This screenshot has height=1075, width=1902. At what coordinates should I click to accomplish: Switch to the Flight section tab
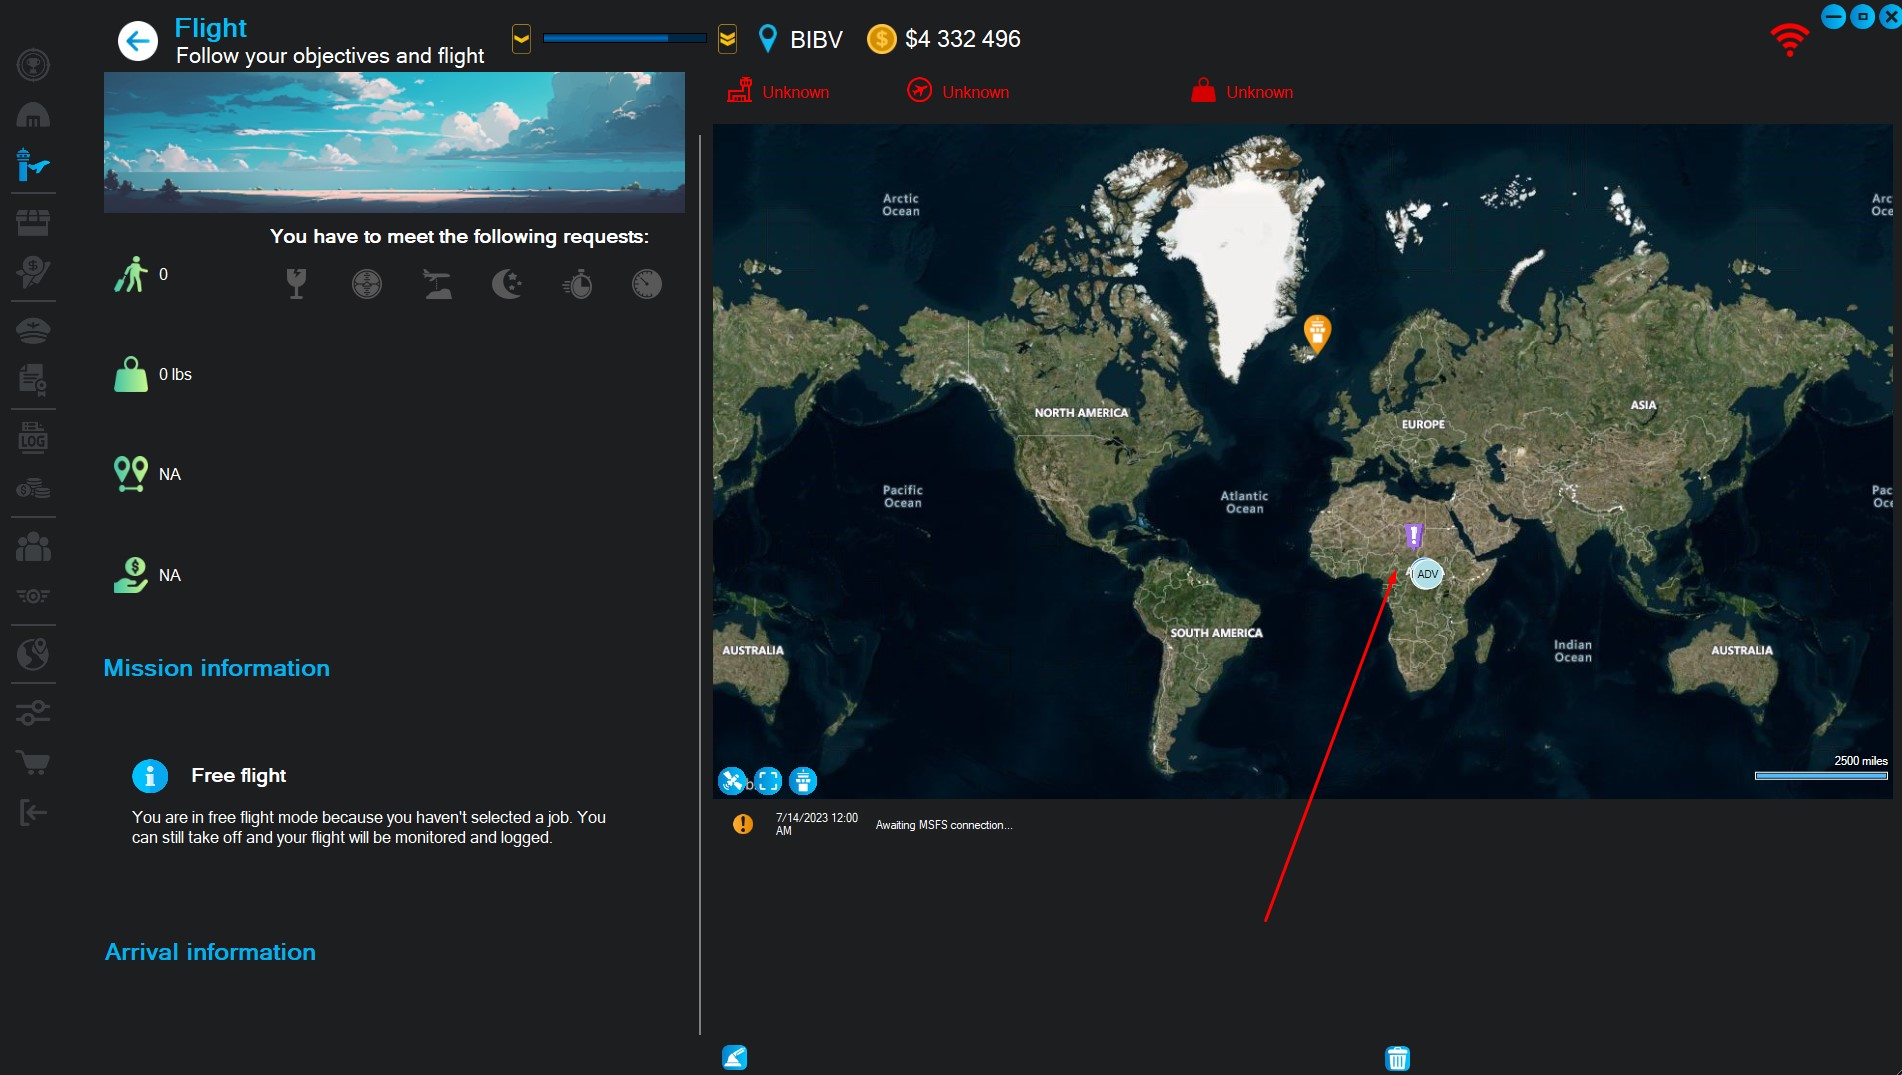33,166
